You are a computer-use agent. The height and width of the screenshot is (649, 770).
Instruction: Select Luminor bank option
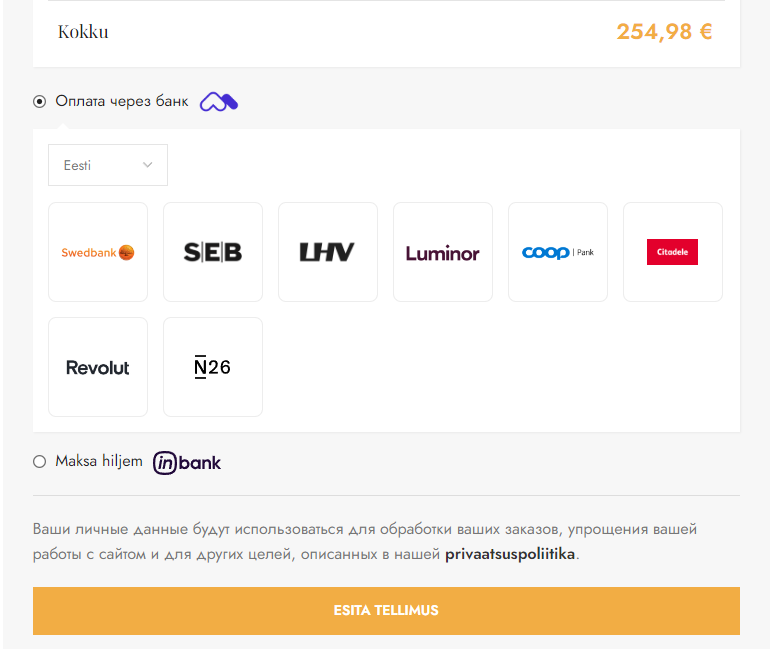pyautogui.click(x=442, y=252)
